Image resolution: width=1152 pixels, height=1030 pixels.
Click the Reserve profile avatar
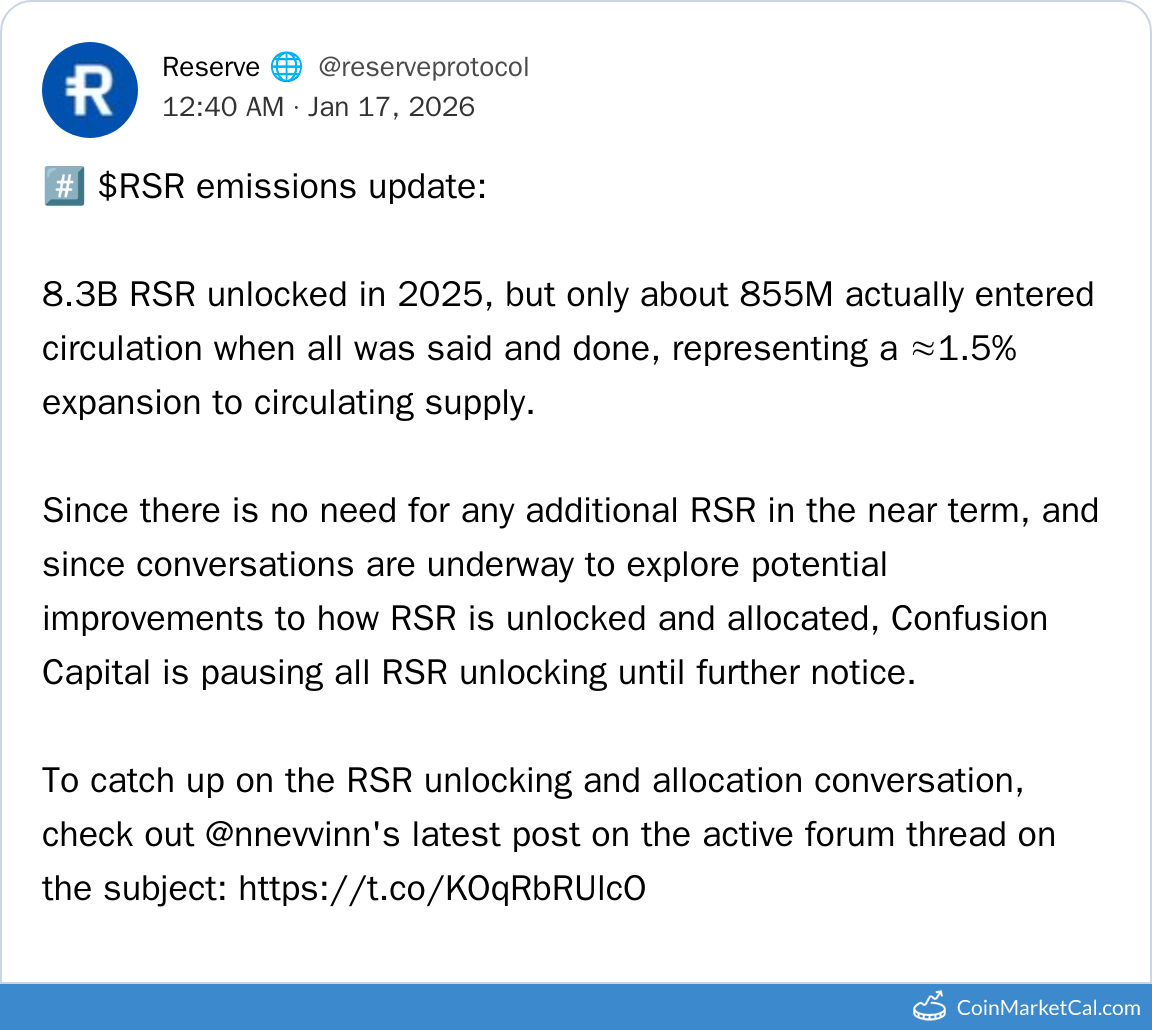click(89, 90)
